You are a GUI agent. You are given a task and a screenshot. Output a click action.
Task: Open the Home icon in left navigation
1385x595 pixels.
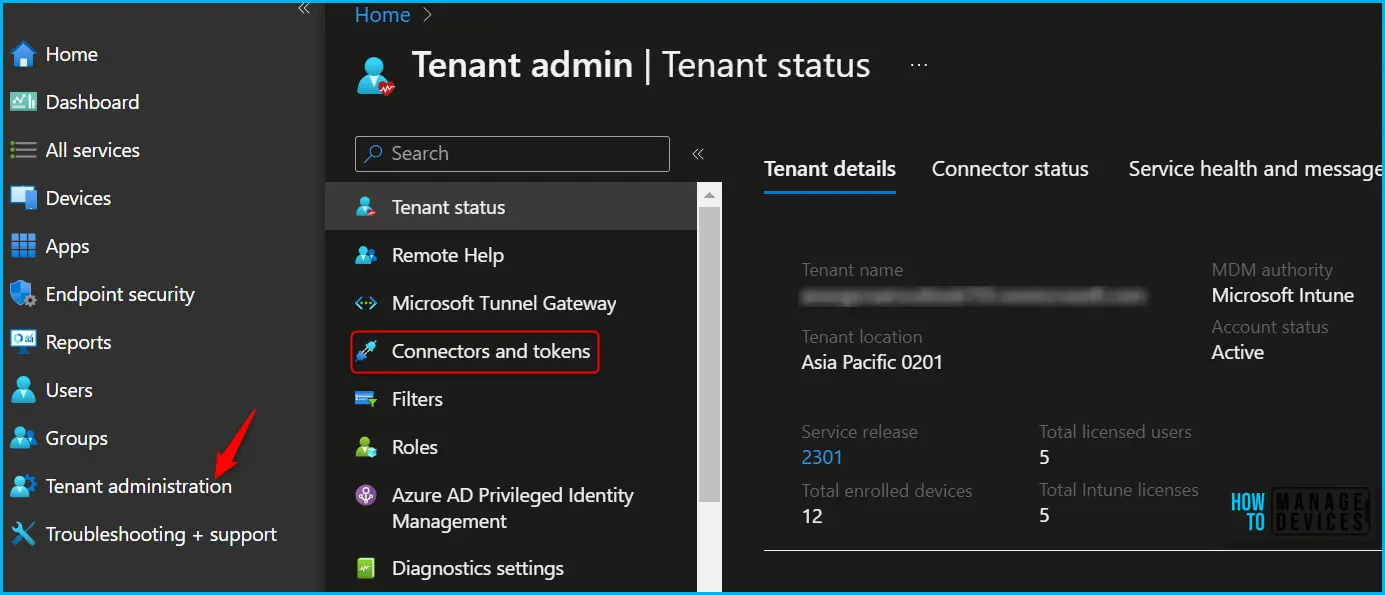click(x=23, y=54)
